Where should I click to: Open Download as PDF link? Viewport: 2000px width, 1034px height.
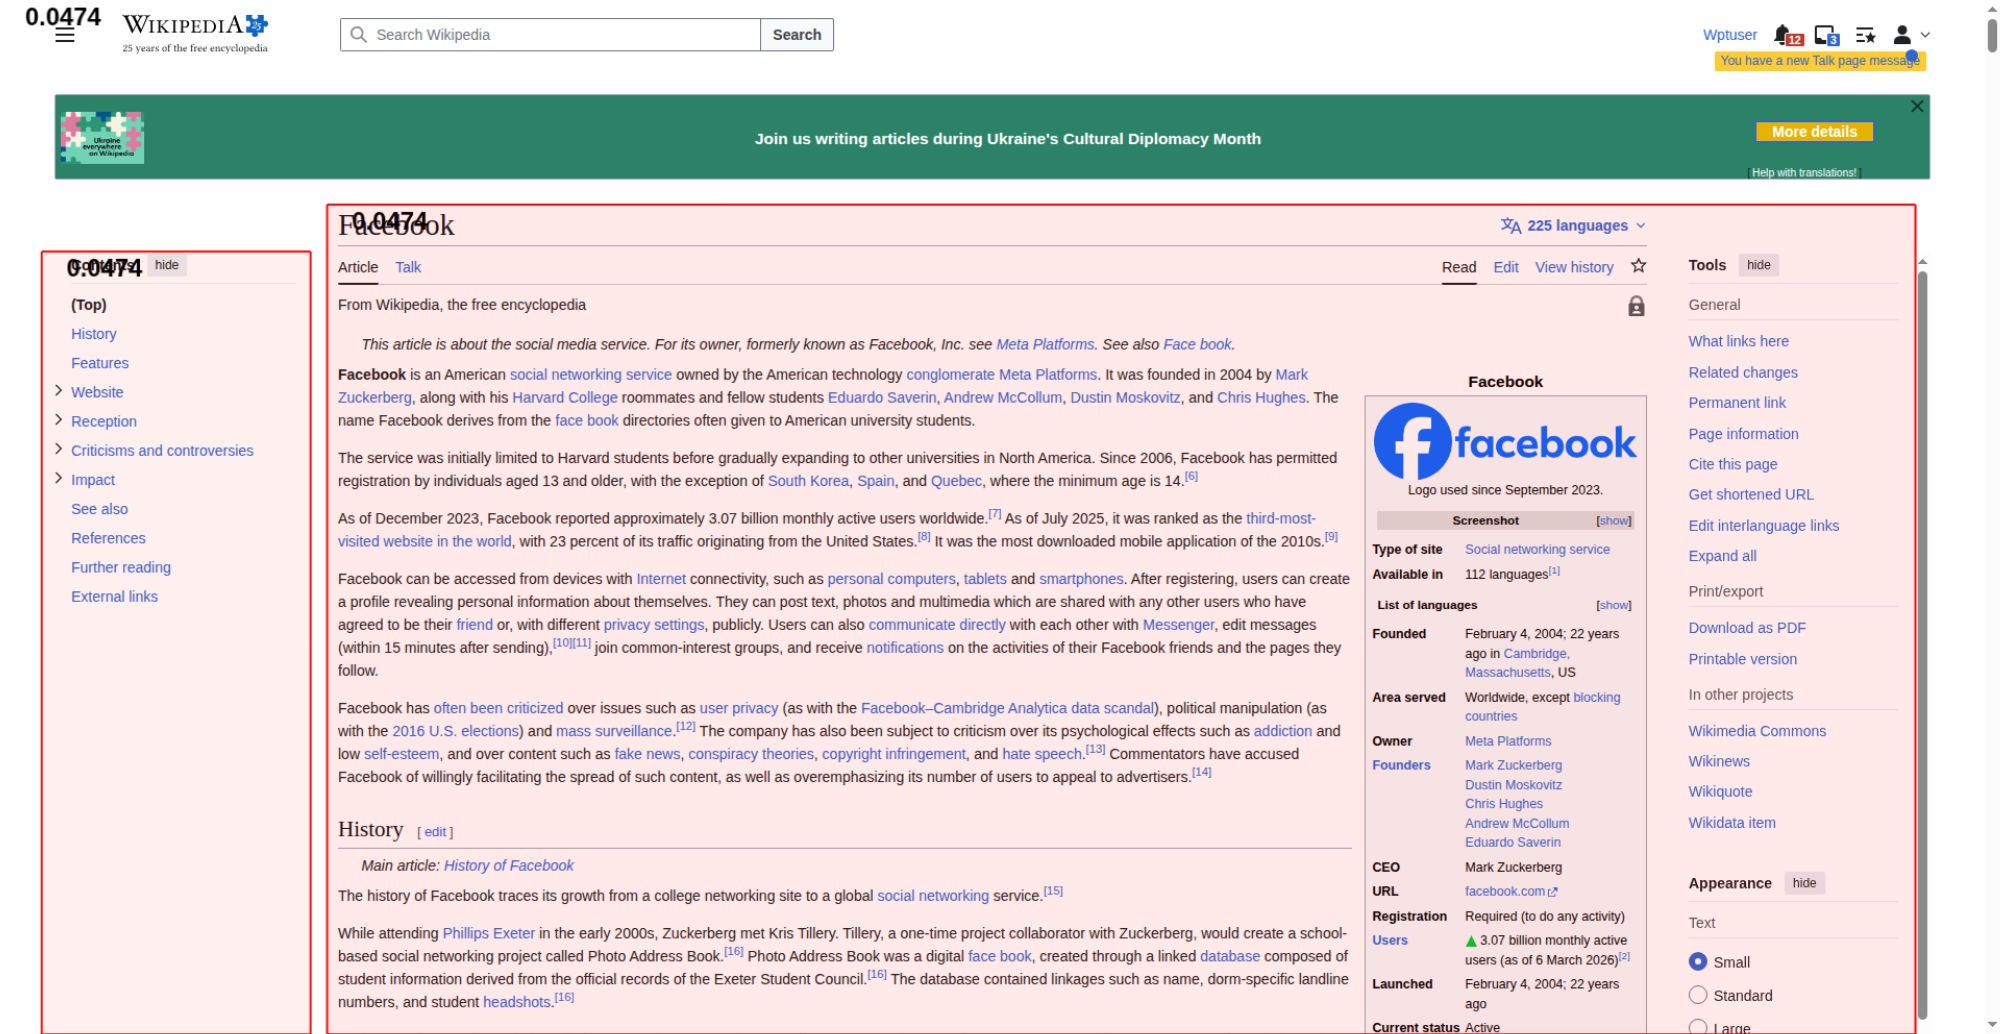click(x=1747, y=628)
